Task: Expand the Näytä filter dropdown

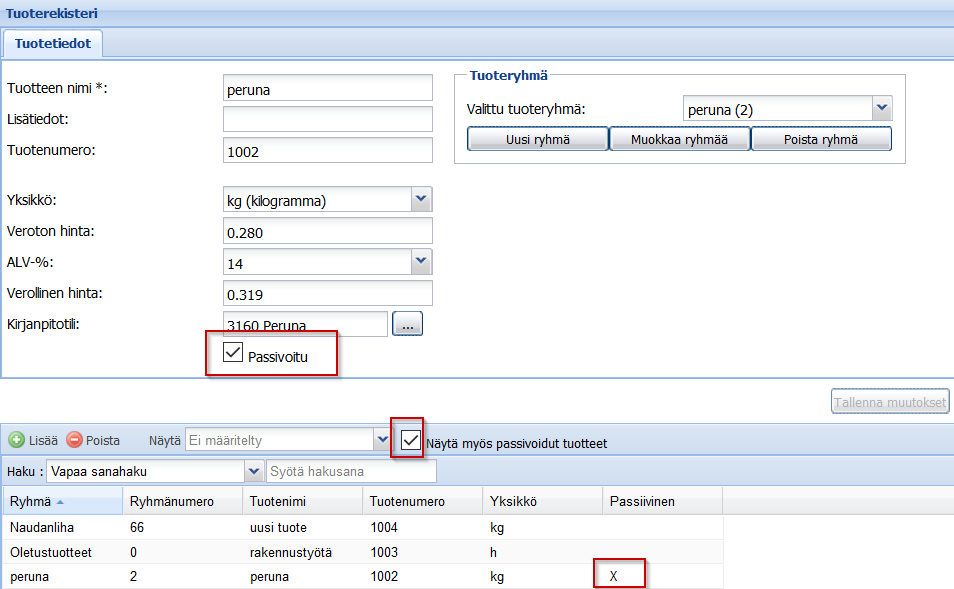Action: tap(381, 440)
